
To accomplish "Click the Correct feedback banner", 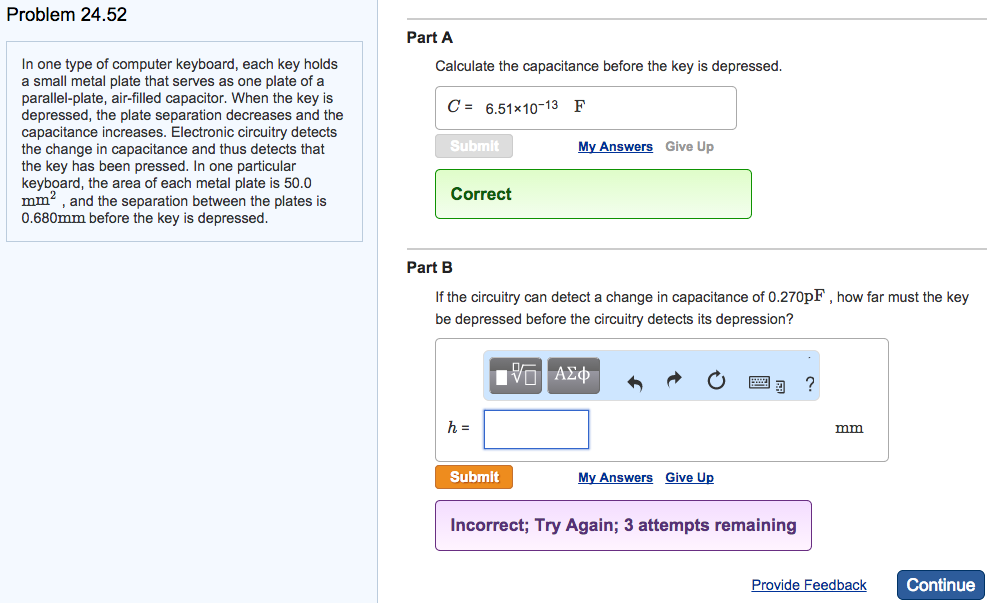I will pos(593,194).
